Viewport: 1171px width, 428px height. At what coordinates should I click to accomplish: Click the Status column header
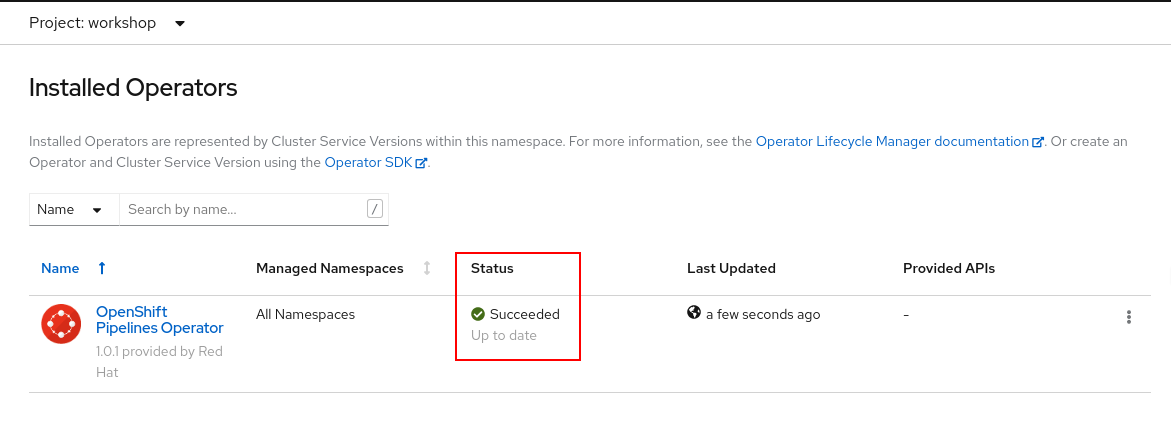coord(492,268)
